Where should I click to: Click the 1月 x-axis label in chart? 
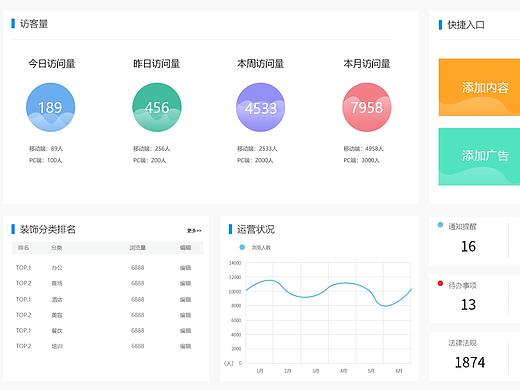pyautogui.click(x=260, y=371)
